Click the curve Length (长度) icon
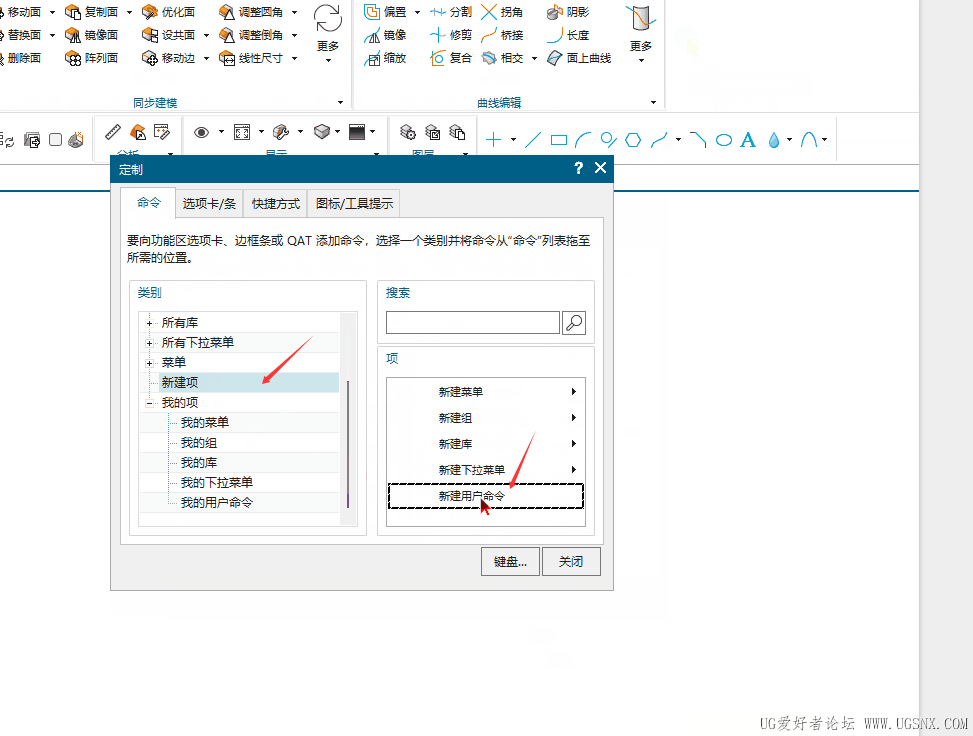The image size is (973, 736). [555, 35]
